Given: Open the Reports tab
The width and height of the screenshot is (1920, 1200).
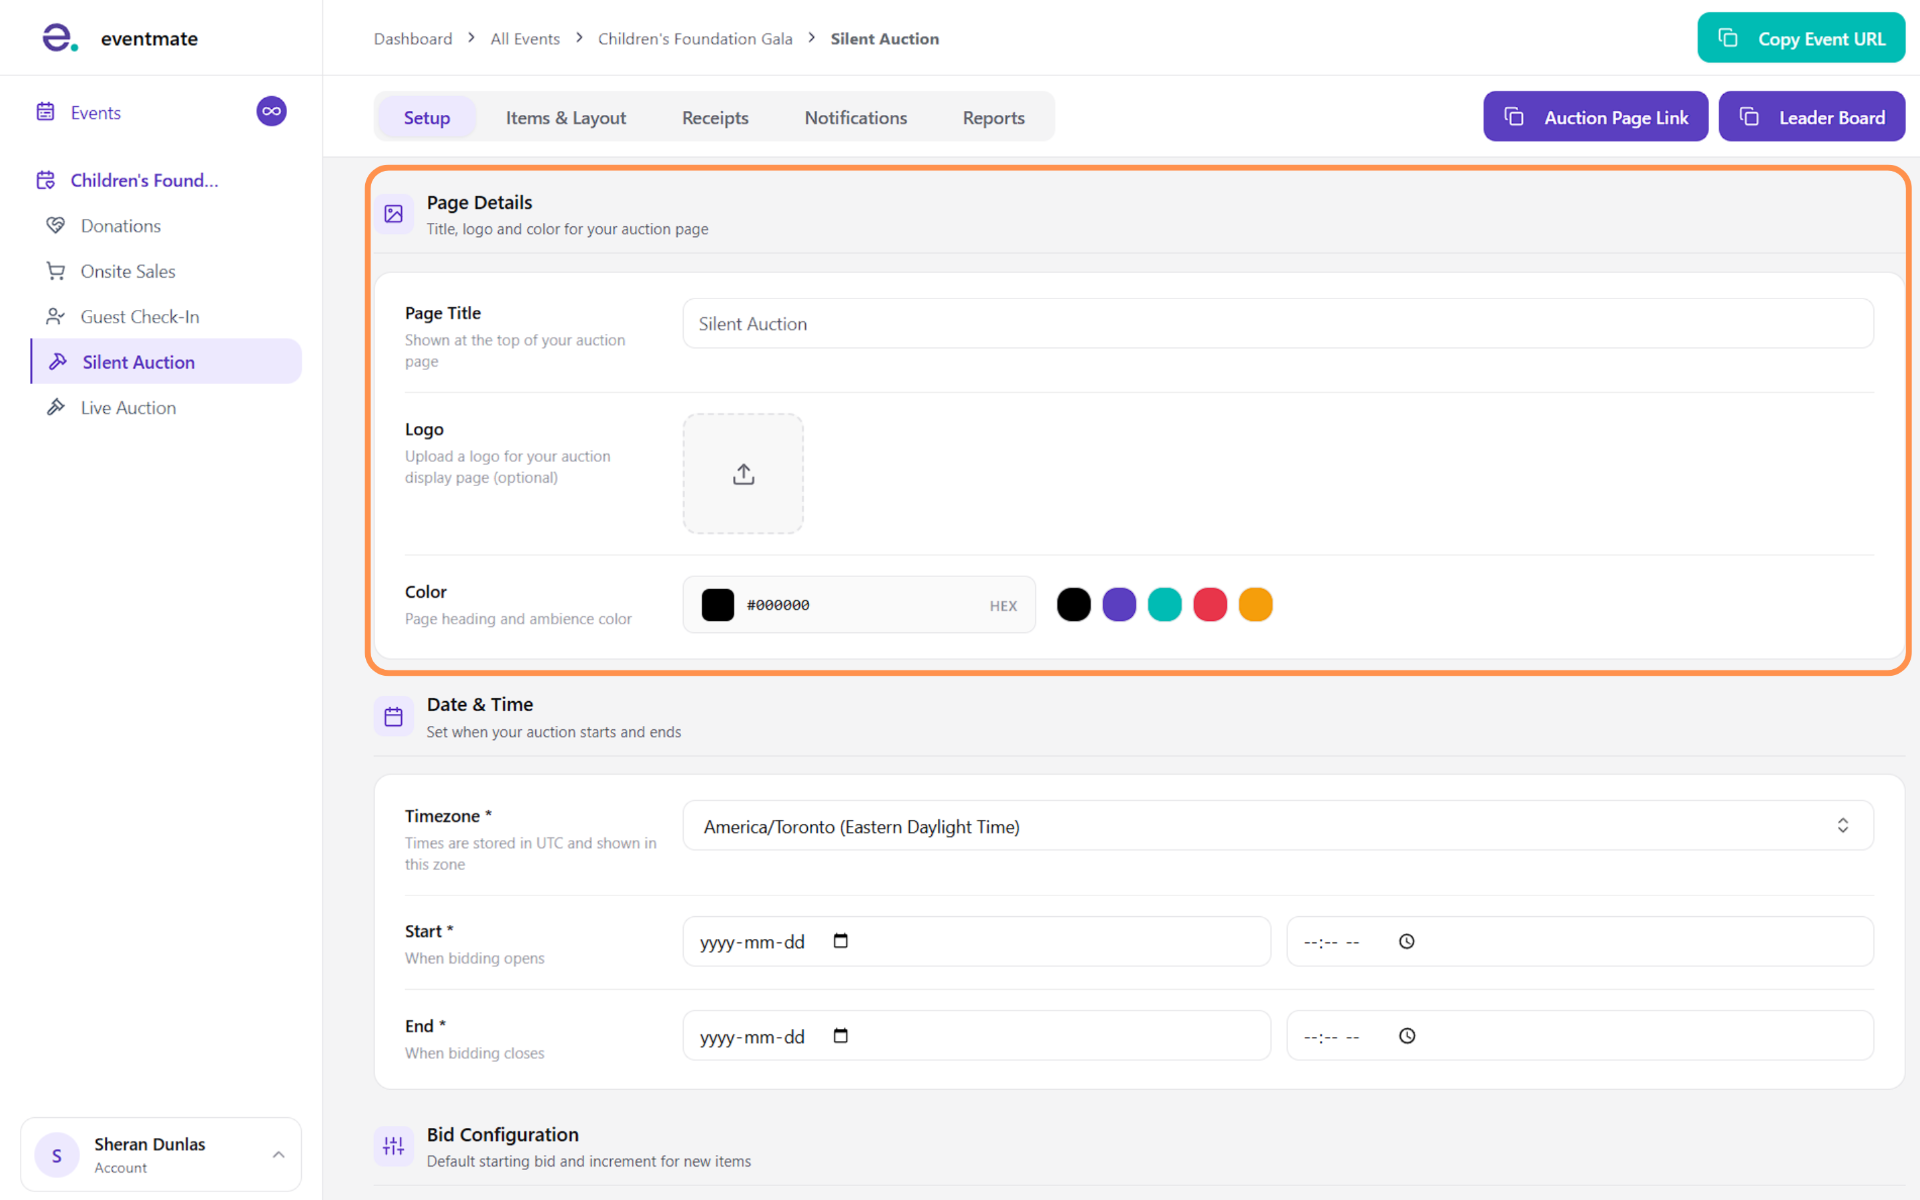Looking at the screenshot, I should click(994, 117).
